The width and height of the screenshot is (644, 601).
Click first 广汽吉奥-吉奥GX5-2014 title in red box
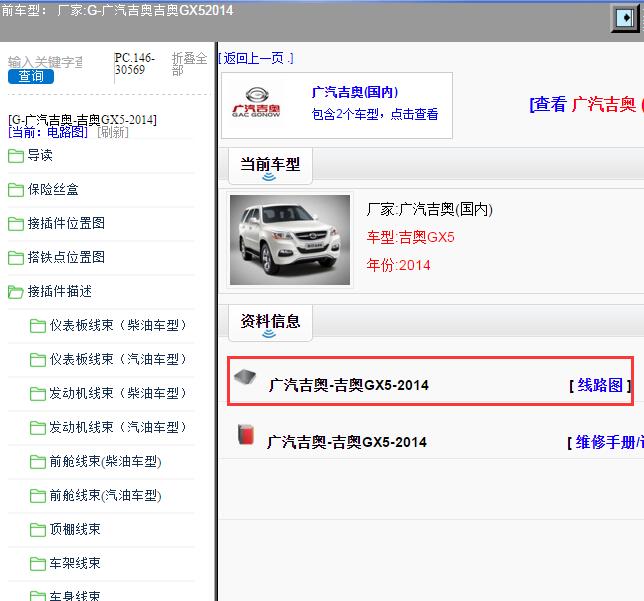[x=349, y=385]
